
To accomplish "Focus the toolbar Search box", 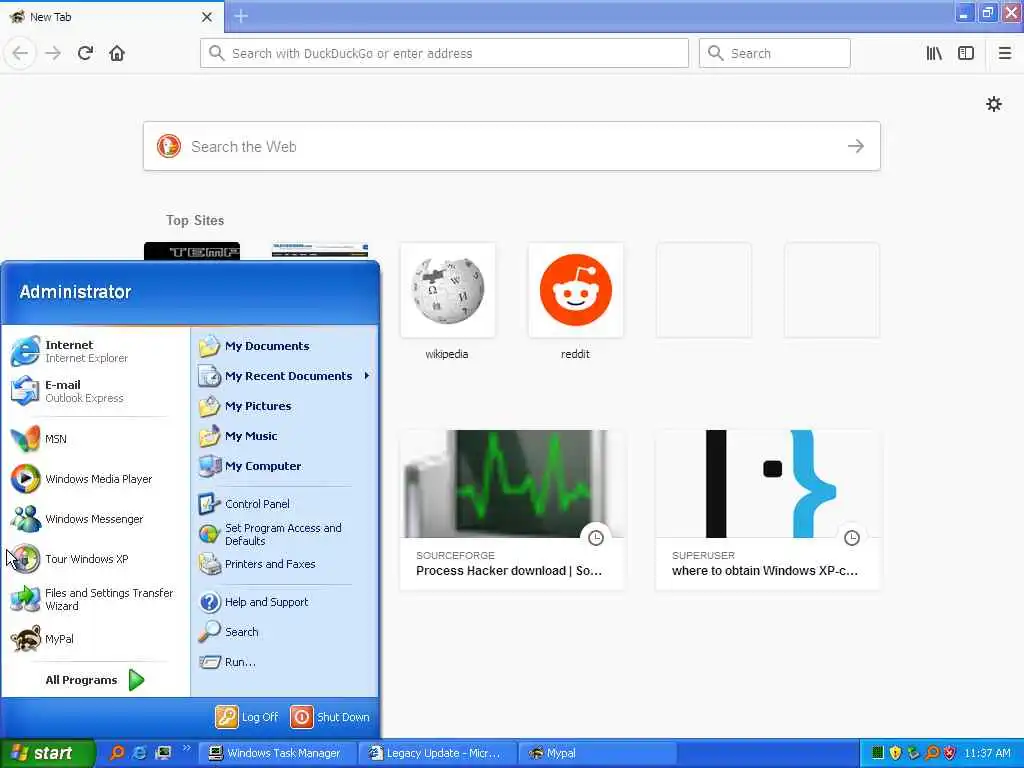I will [x=775, y=53].
